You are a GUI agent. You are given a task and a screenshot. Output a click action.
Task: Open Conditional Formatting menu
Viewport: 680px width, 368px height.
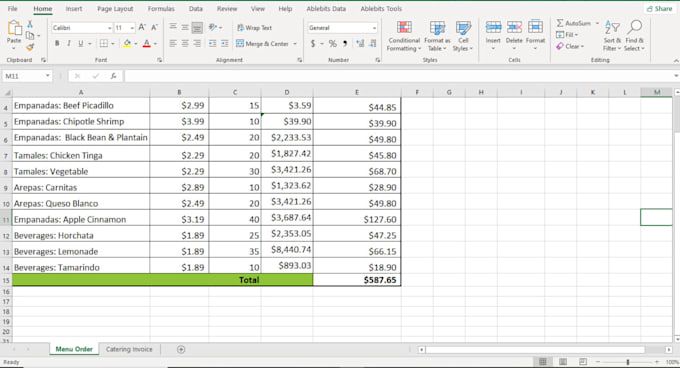404,36
